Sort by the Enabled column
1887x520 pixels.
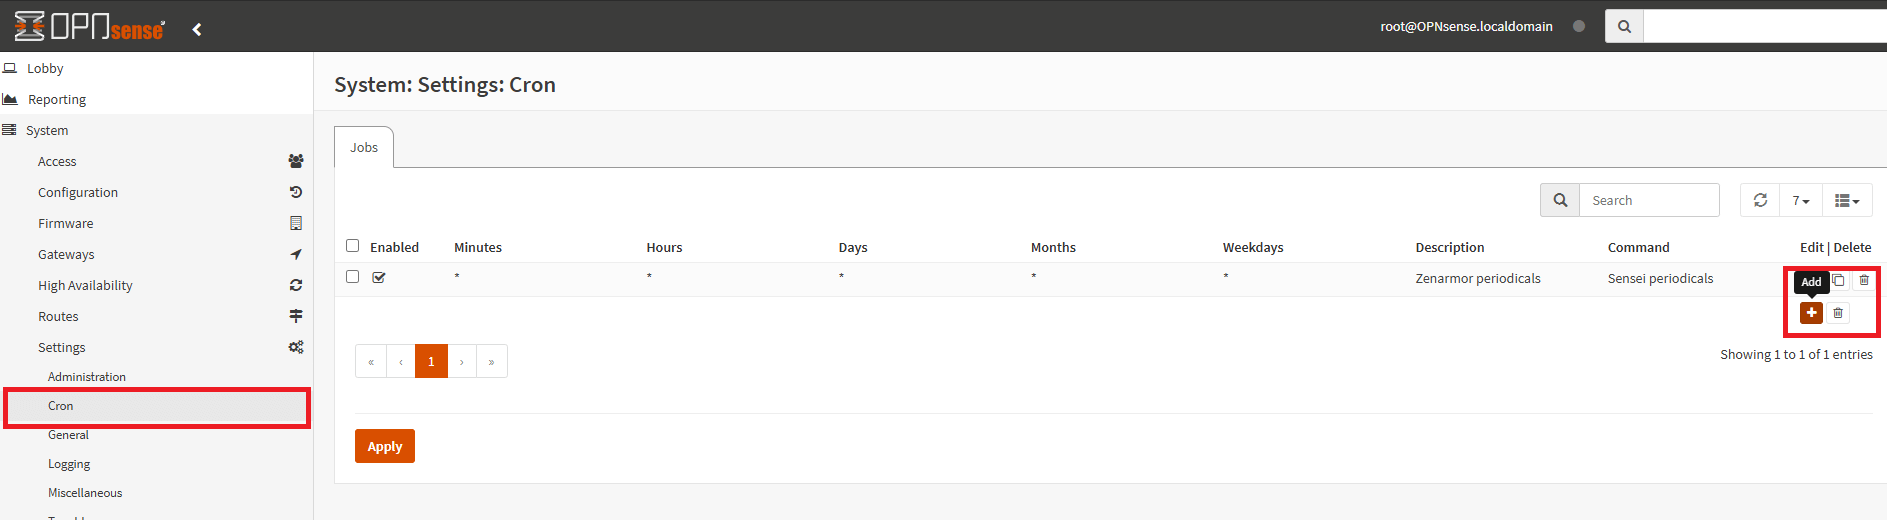(x=394, y=248)
